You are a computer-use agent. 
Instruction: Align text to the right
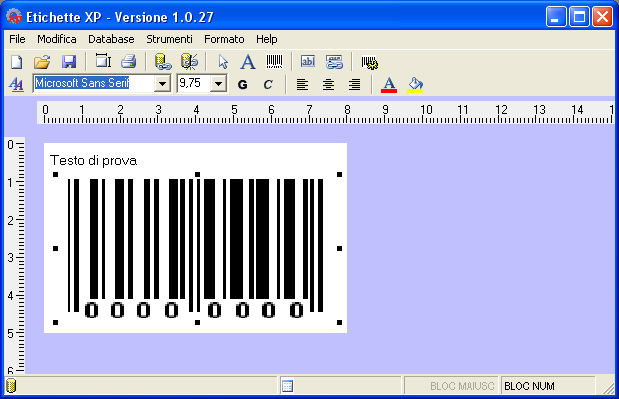click(x=355, y=84)
